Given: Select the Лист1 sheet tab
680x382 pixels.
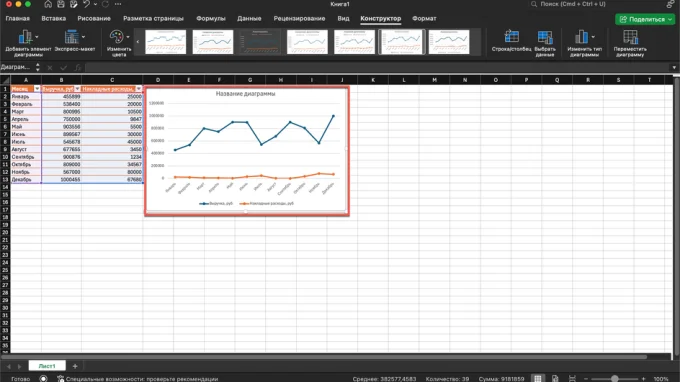Looking at the screenshot, I should pyautogui.click(x=47, y=366).
